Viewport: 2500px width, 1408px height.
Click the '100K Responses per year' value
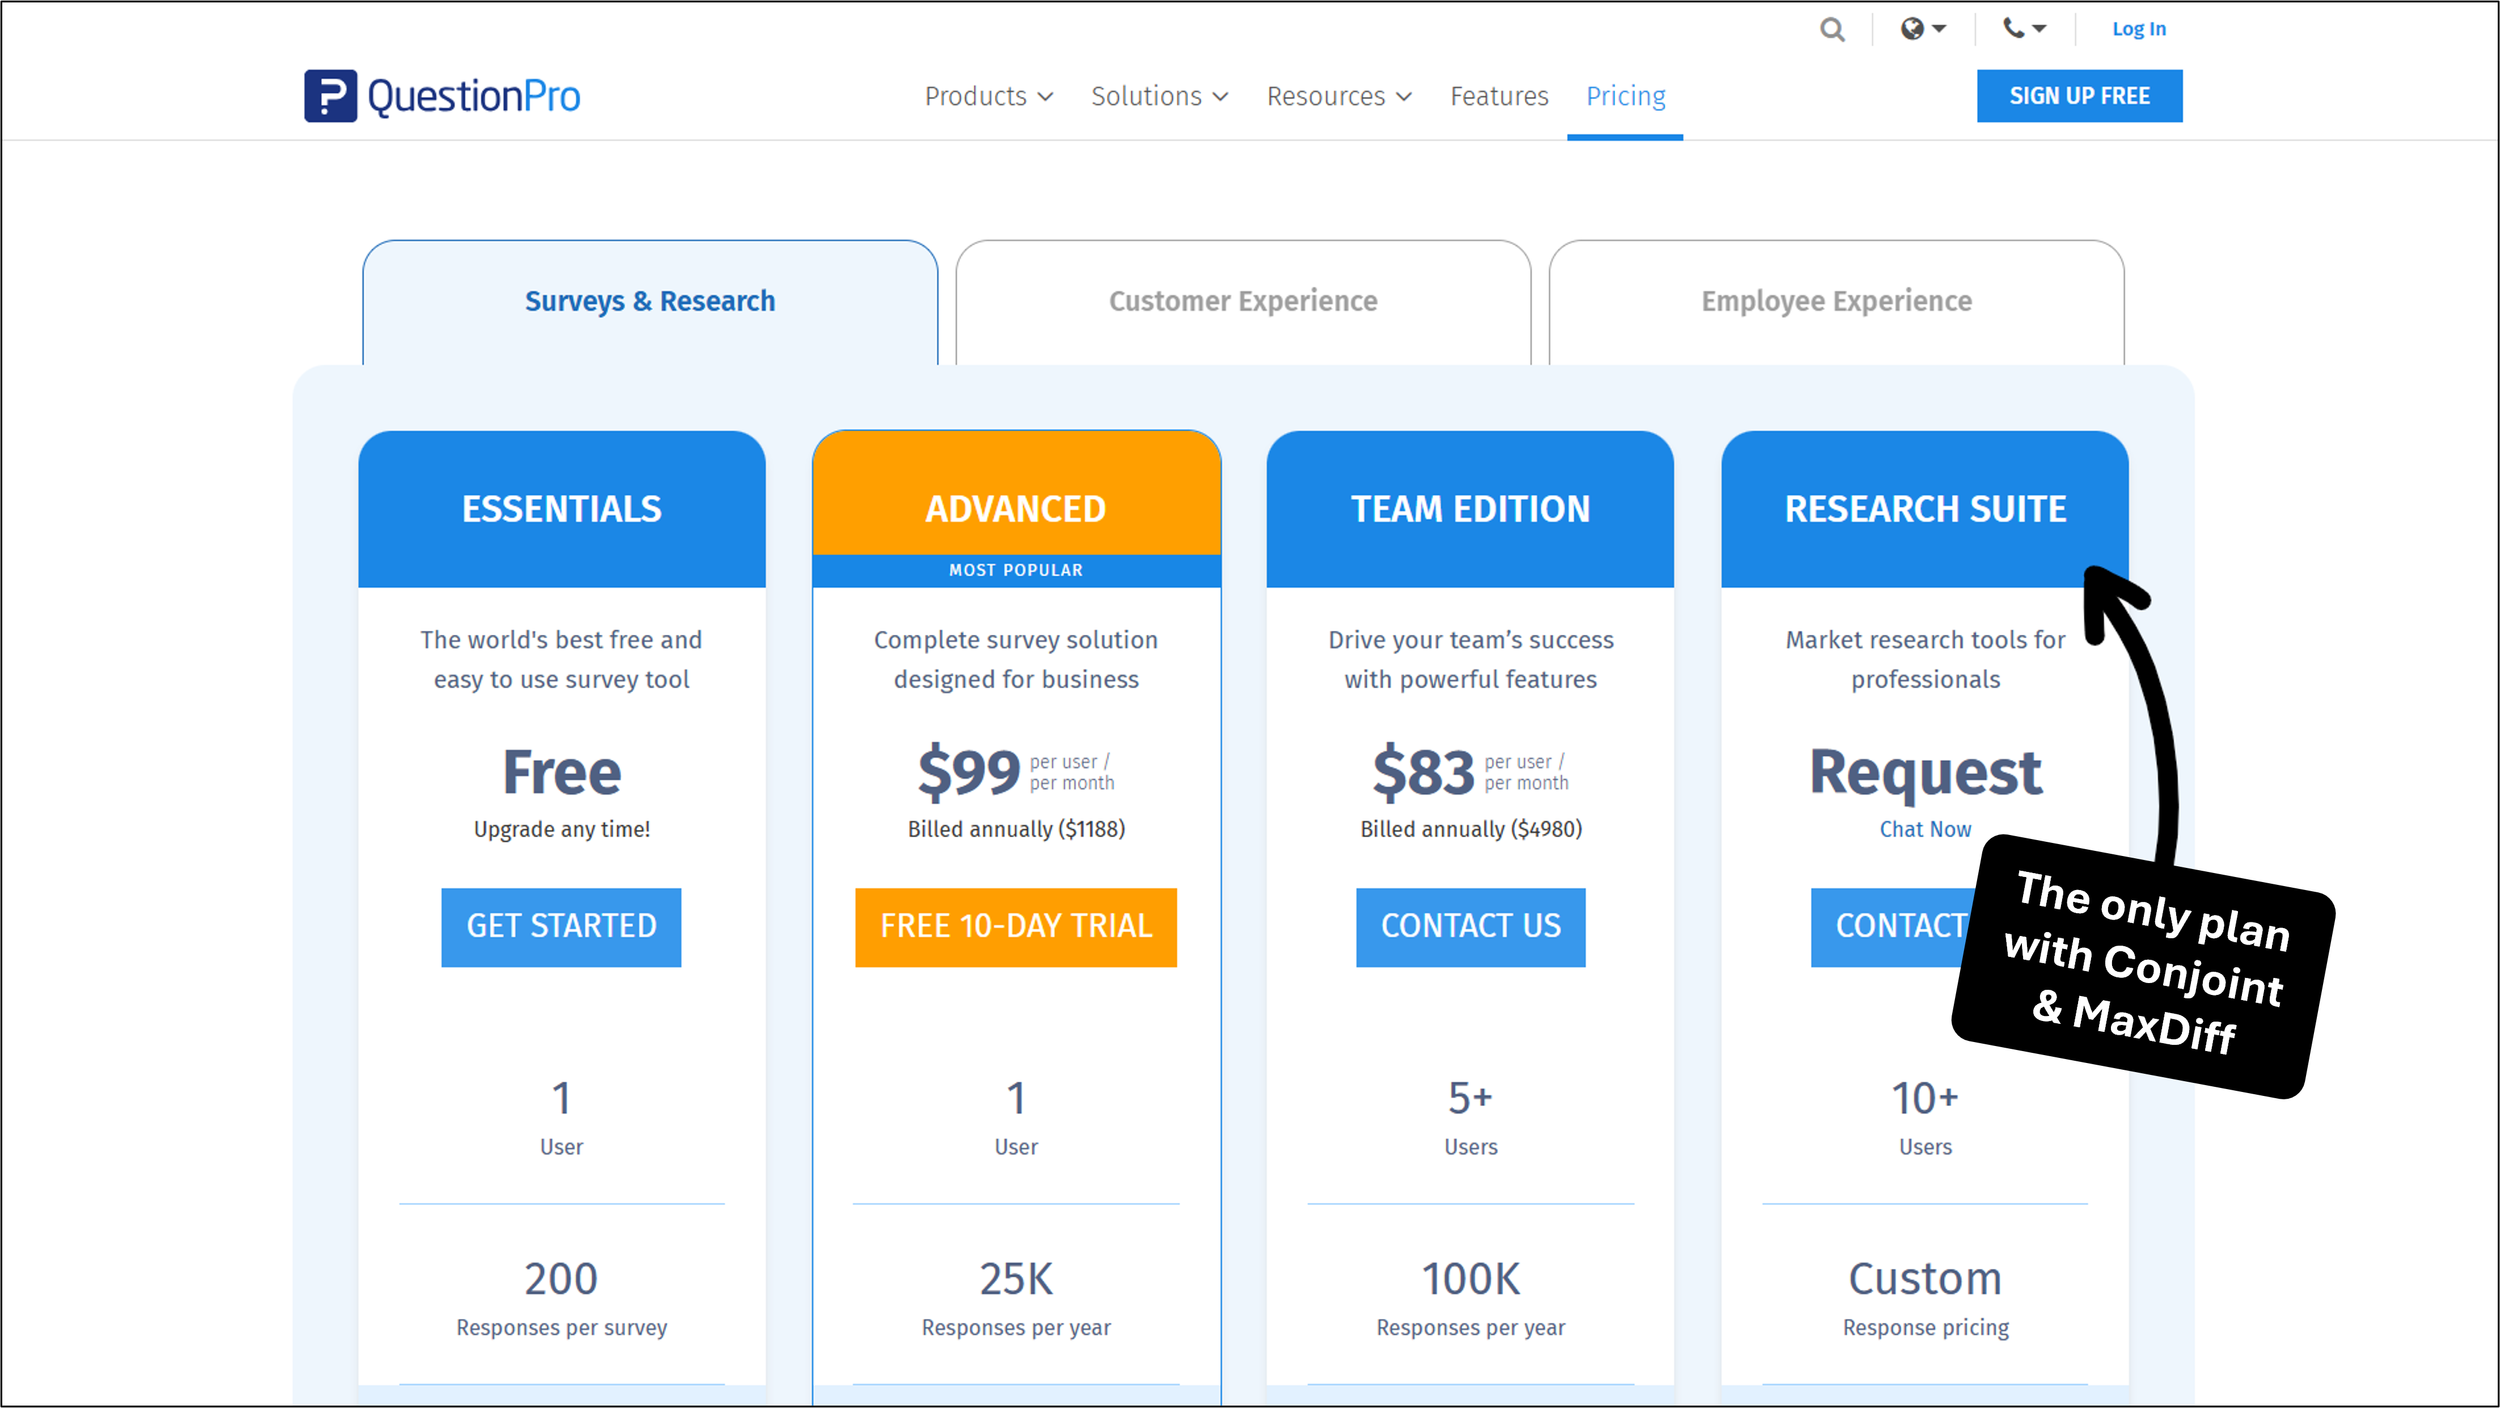pos(1470,1298)
